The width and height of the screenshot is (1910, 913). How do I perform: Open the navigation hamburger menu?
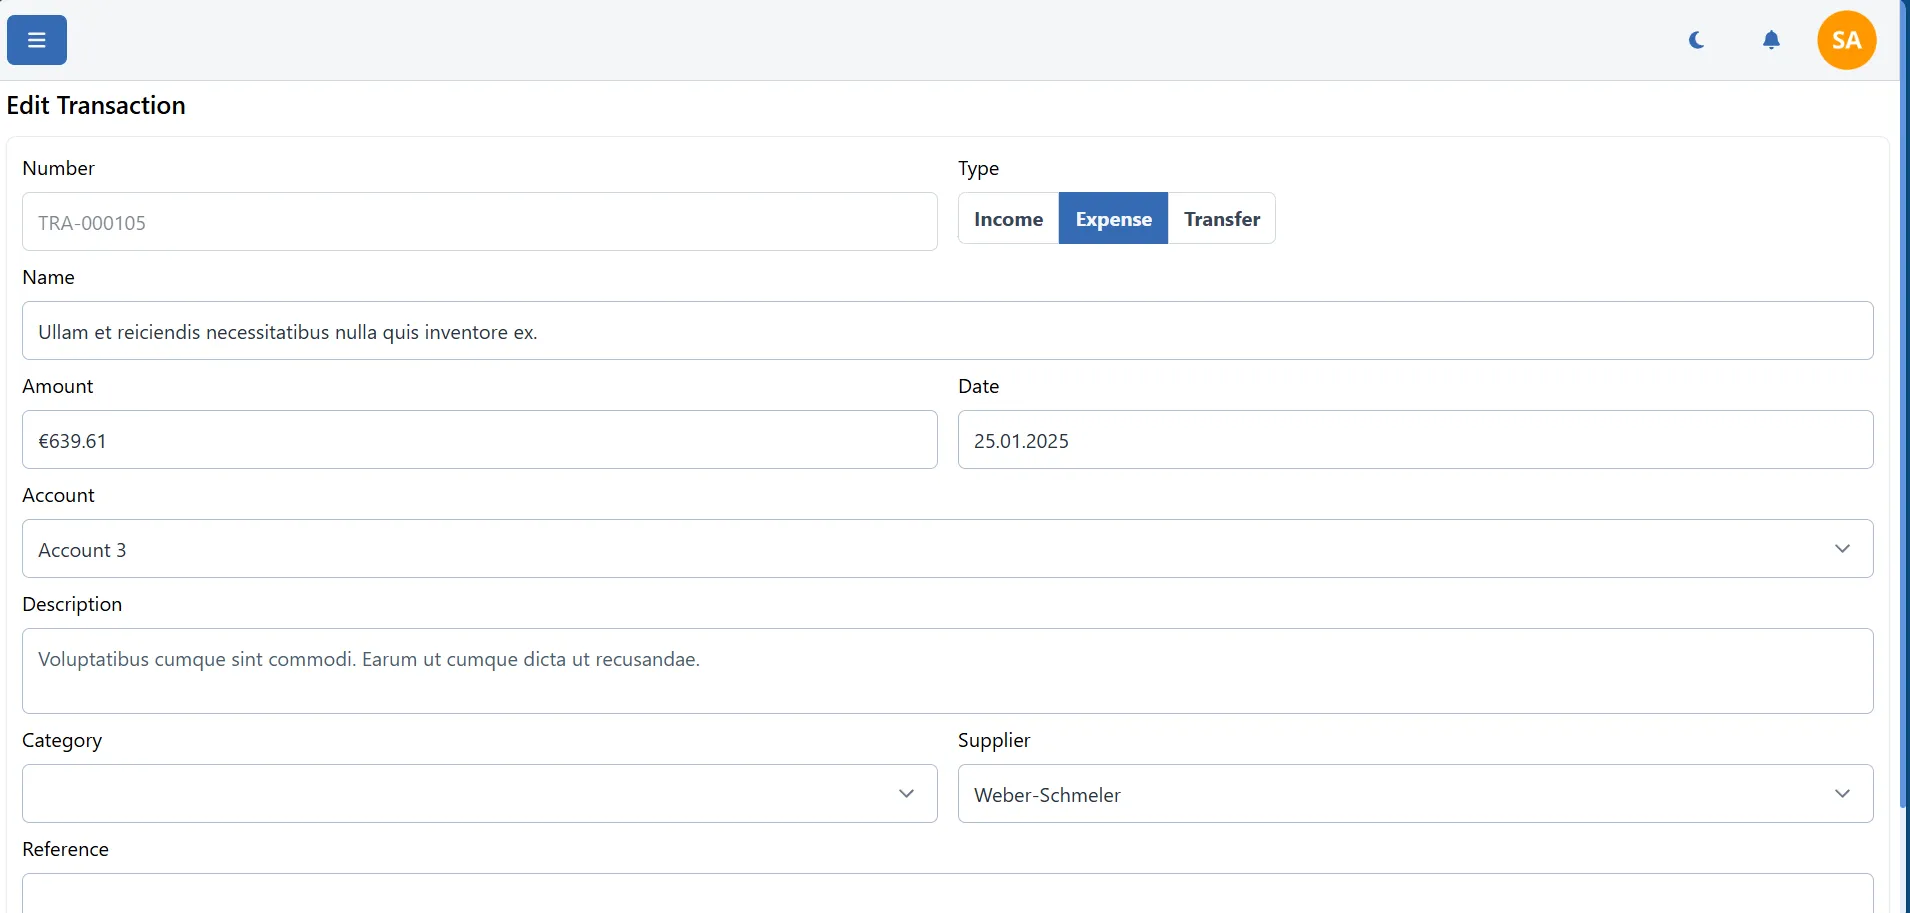coord(36,40)
